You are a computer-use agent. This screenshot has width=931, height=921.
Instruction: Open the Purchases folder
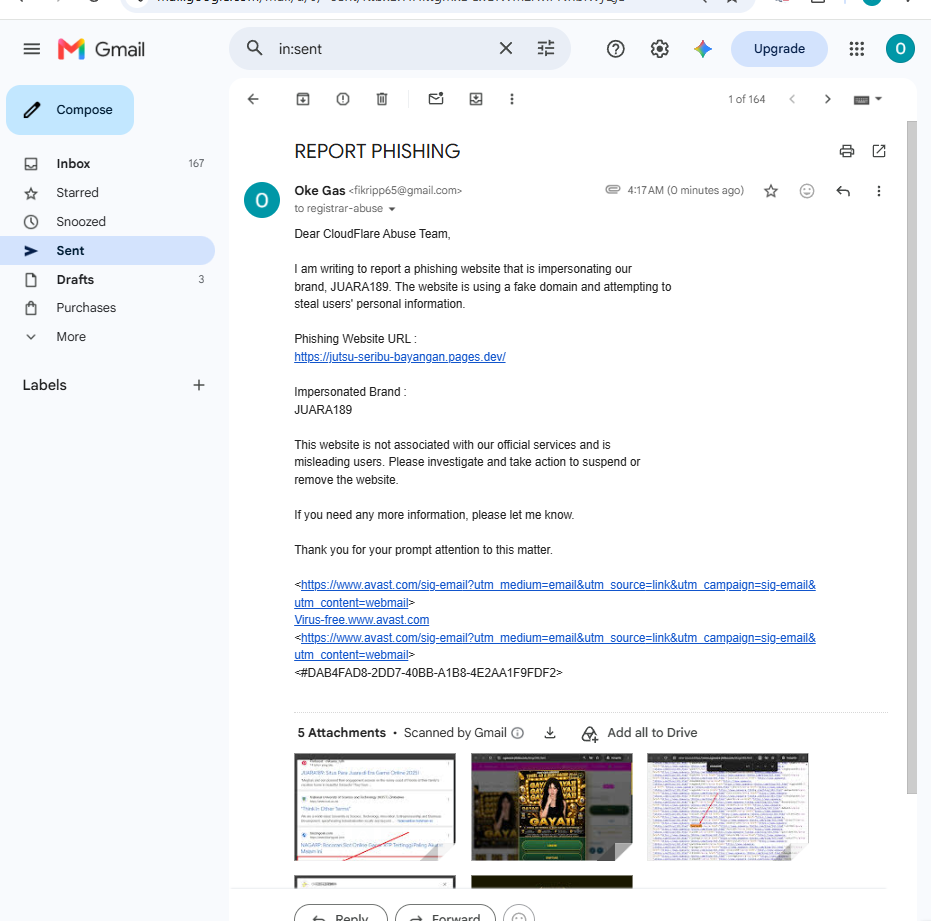[107, 308]
